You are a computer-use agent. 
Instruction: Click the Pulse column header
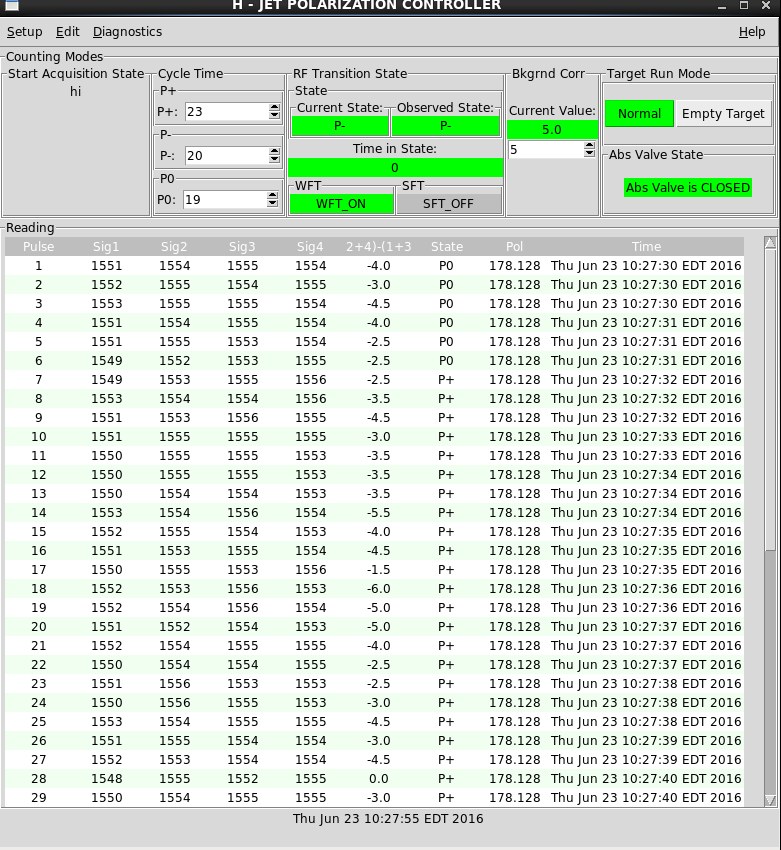click(x=38, y=247)
